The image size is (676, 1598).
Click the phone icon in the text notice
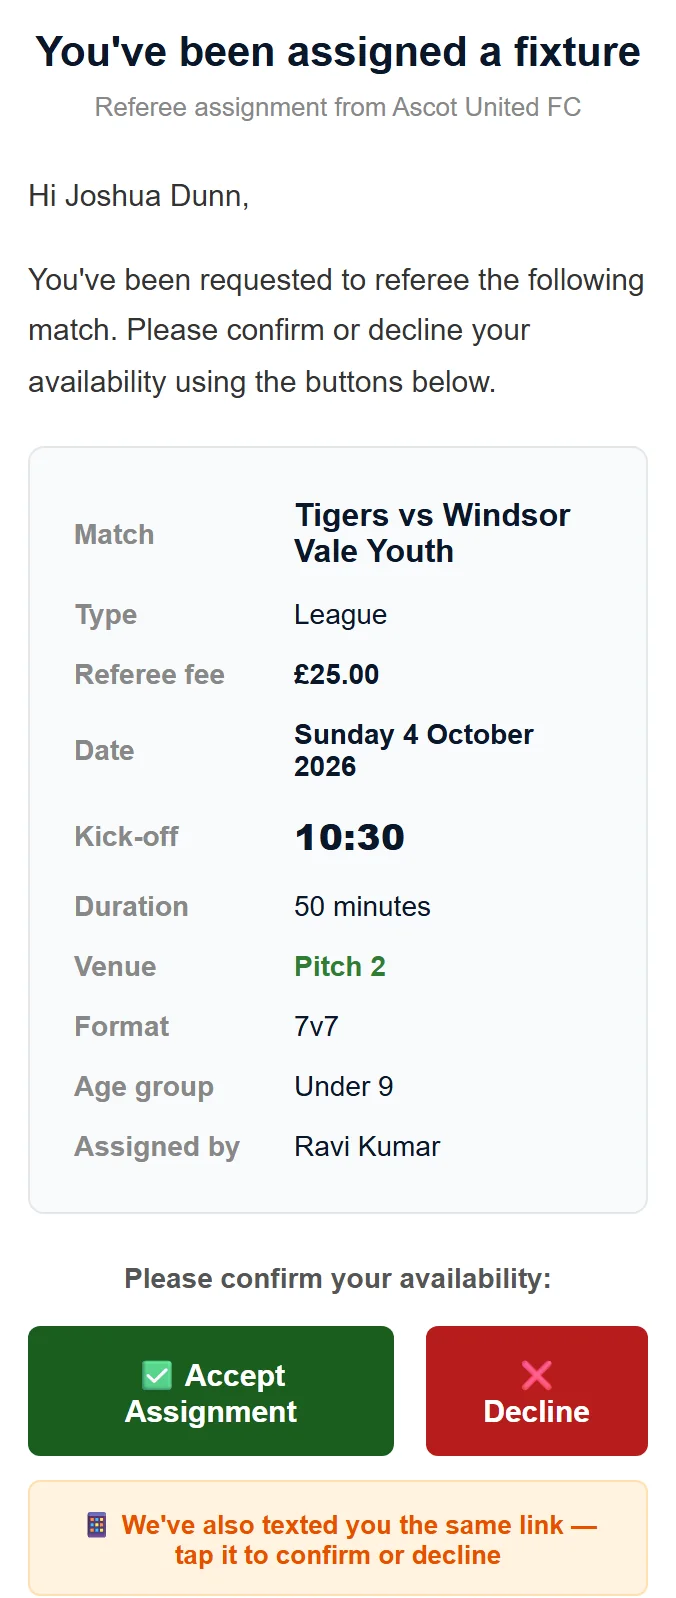click(97, 1525)
